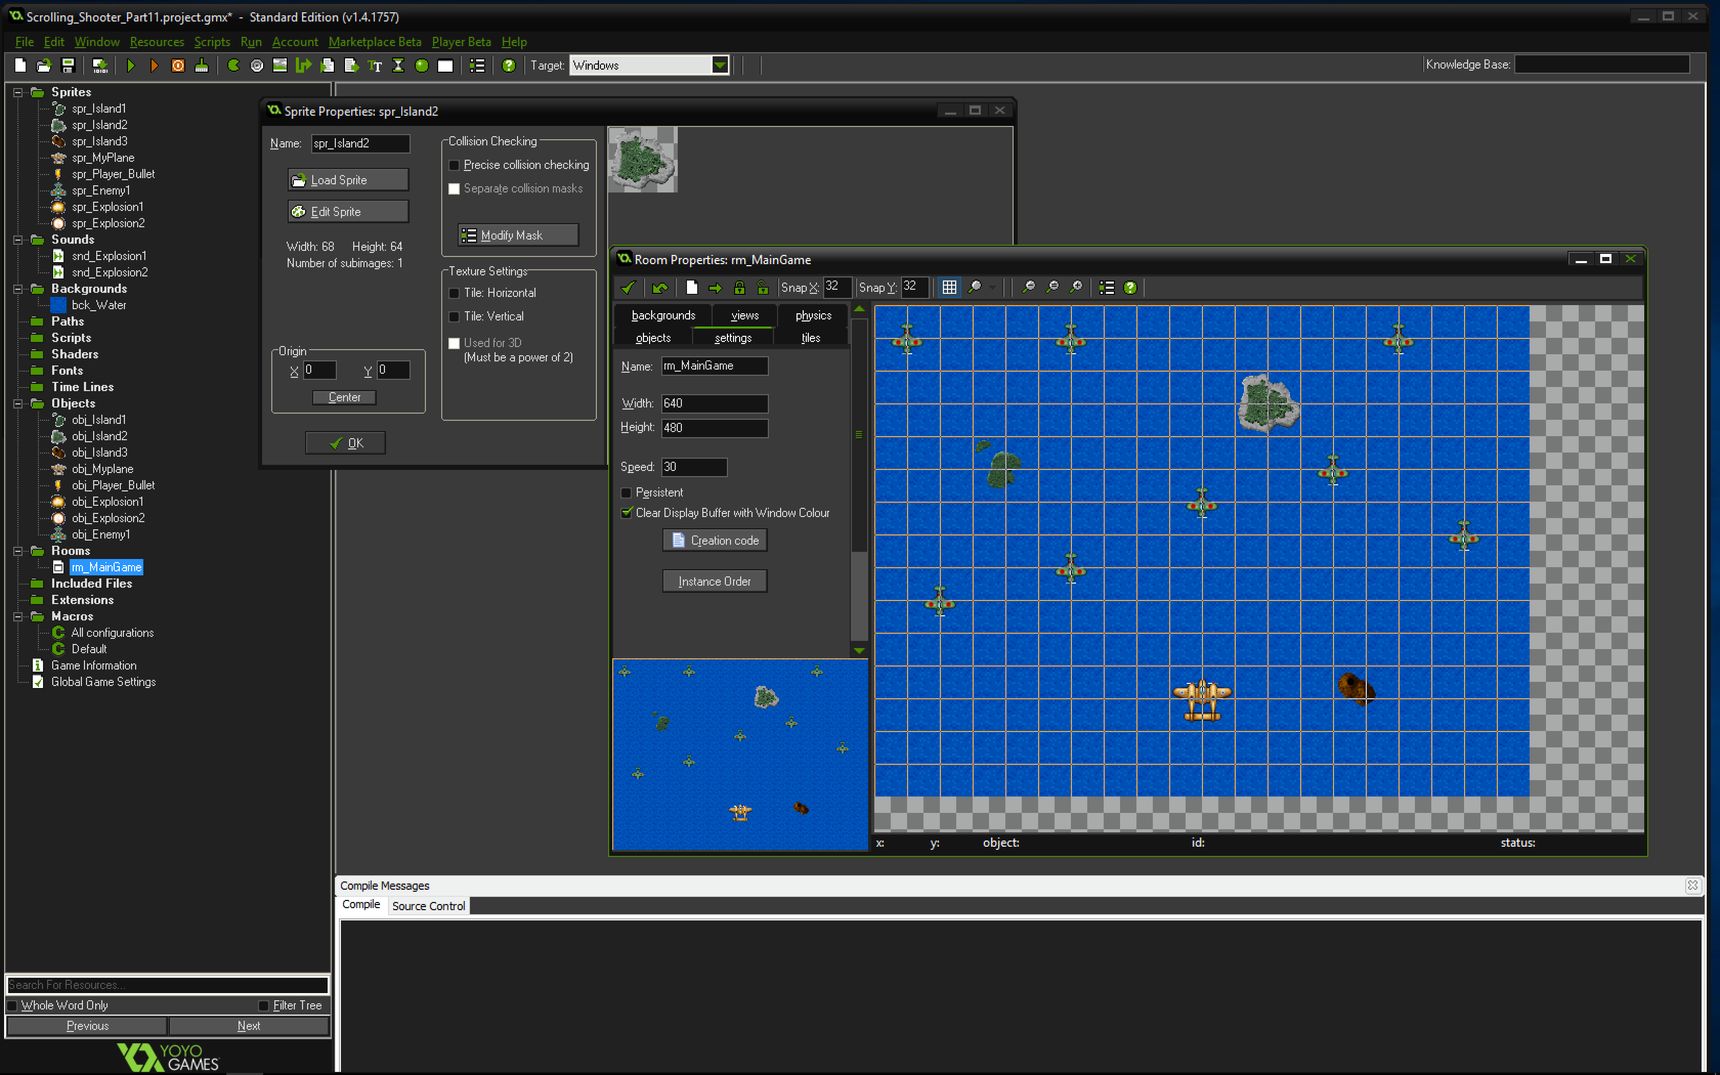
Task: Create a new path resource icon
Action: pos(304,65)
